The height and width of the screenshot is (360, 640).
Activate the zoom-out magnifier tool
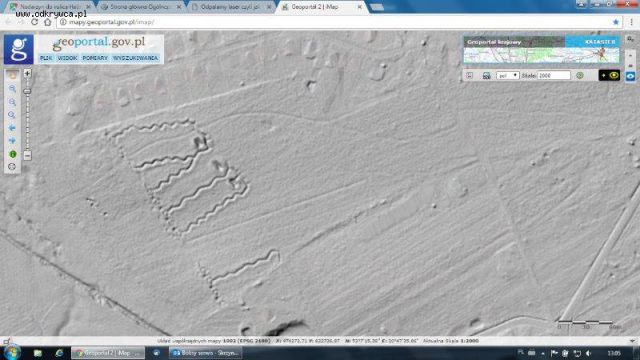coord(12,102)
